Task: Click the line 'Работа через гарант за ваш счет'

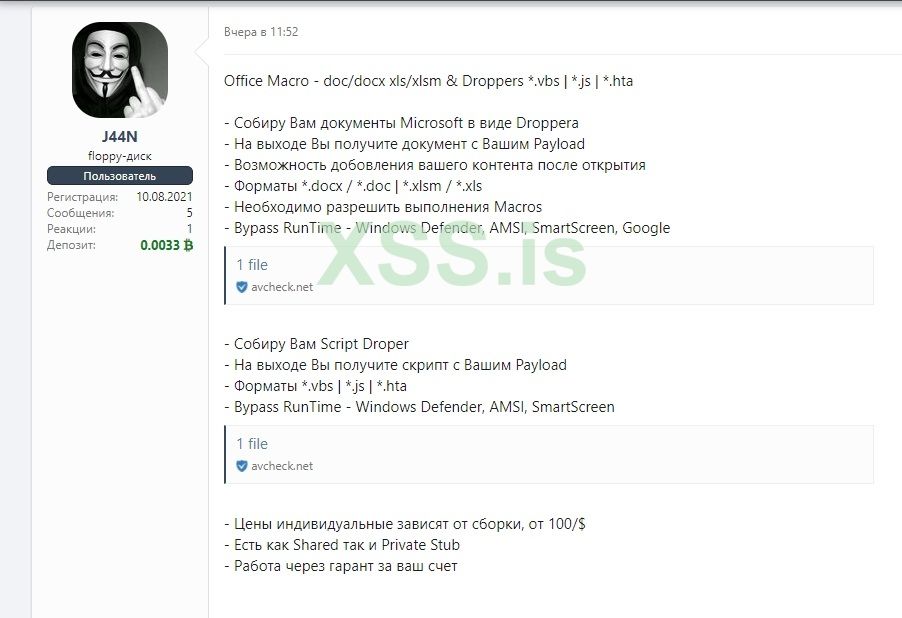Action: pyautogui.click(x=341, y=566)
